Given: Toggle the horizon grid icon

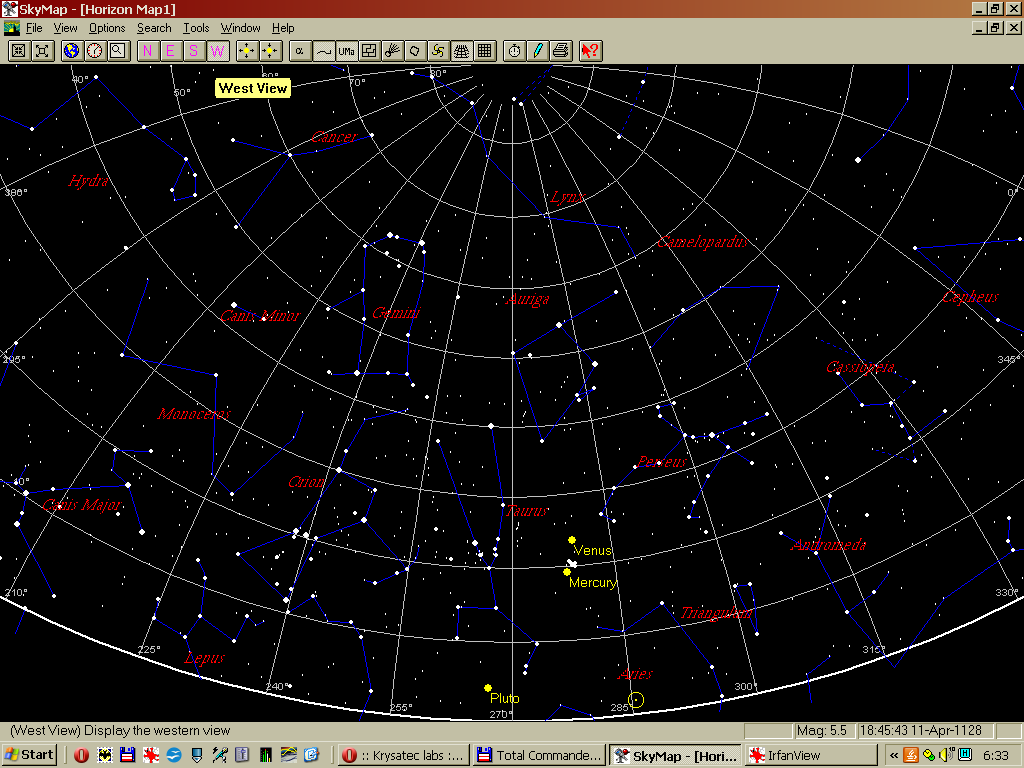Looking at the screenshot, I should [x=462, y=51].
